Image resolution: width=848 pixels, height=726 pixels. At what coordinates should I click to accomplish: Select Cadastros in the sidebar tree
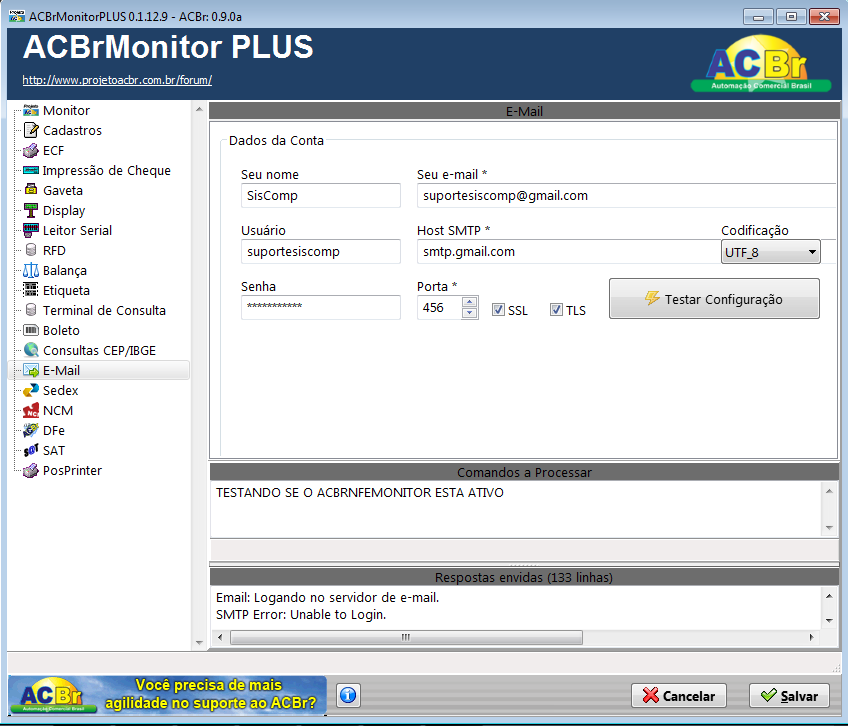[x=72, y=130]
